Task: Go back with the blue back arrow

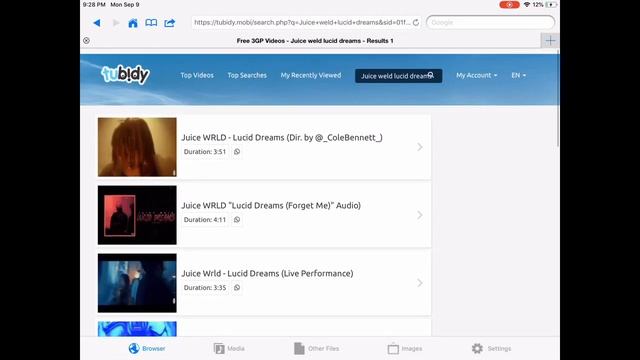Action: coord(97,23)
